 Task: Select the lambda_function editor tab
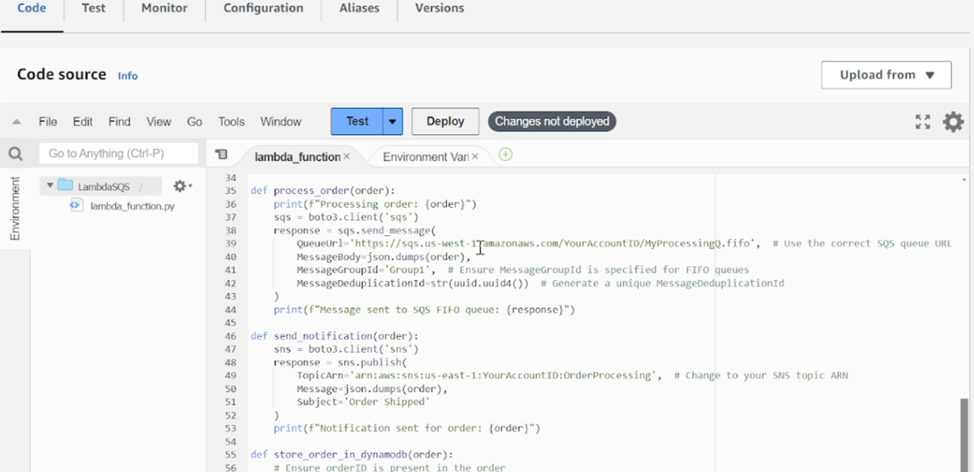point(298,157)
